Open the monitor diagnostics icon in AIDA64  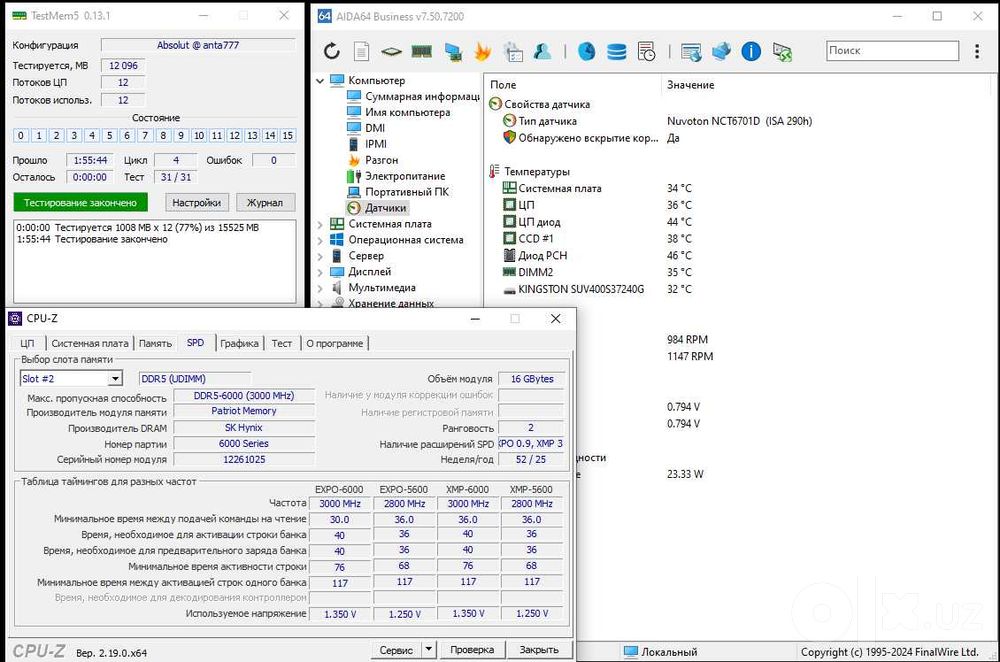453,51
